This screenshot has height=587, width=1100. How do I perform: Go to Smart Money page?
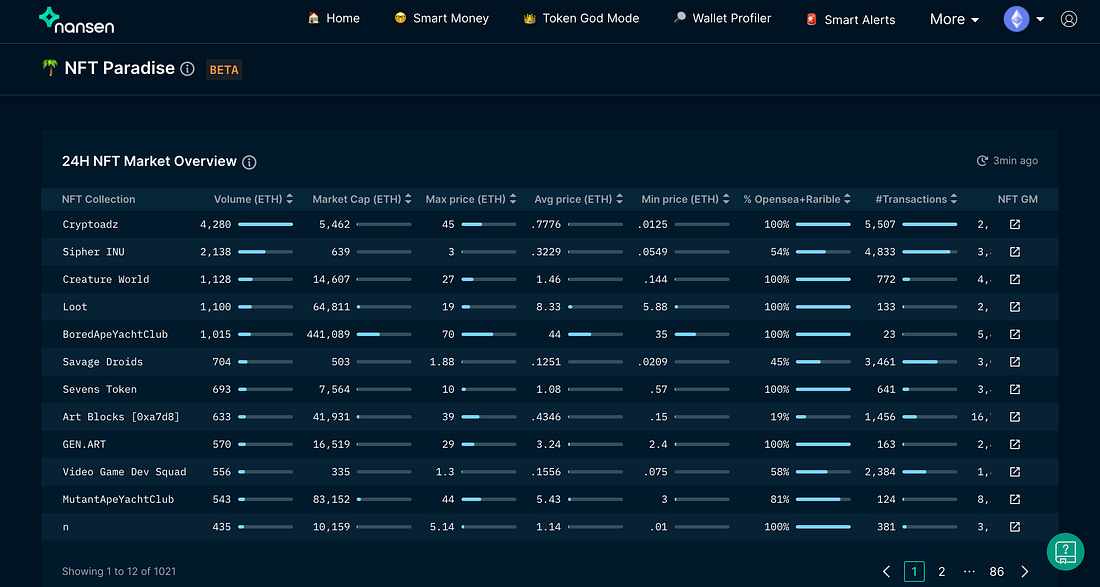point(441,18)
